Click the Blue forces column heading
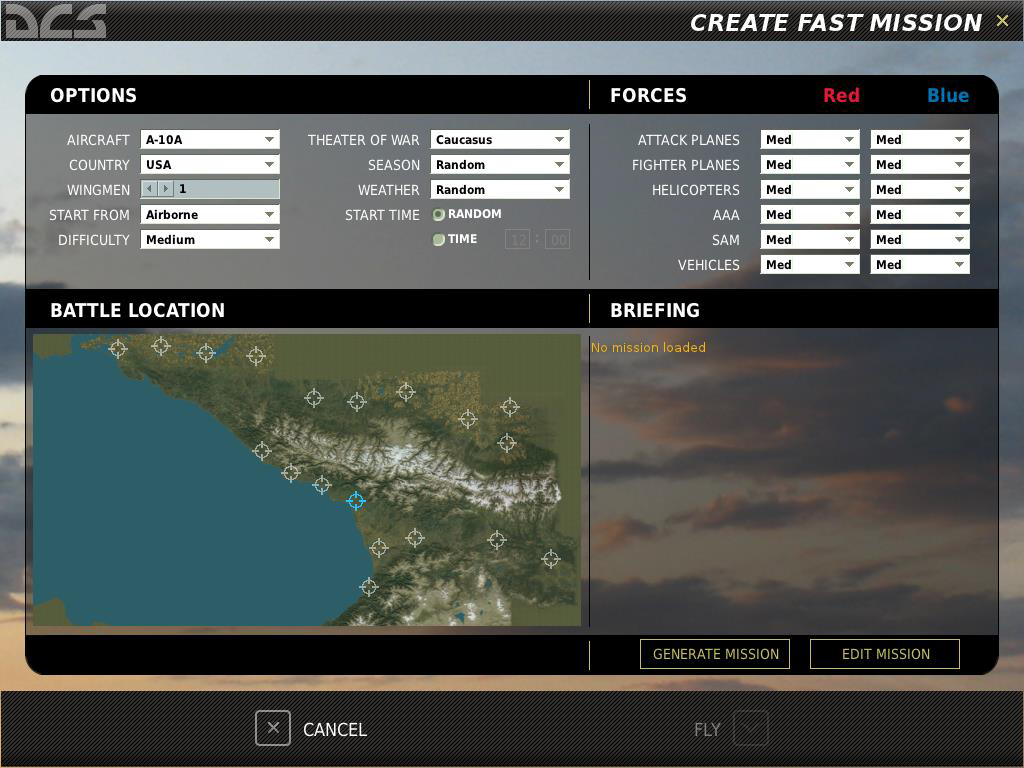This screenshot has height=768, width=1024. (x=948, y=95)
